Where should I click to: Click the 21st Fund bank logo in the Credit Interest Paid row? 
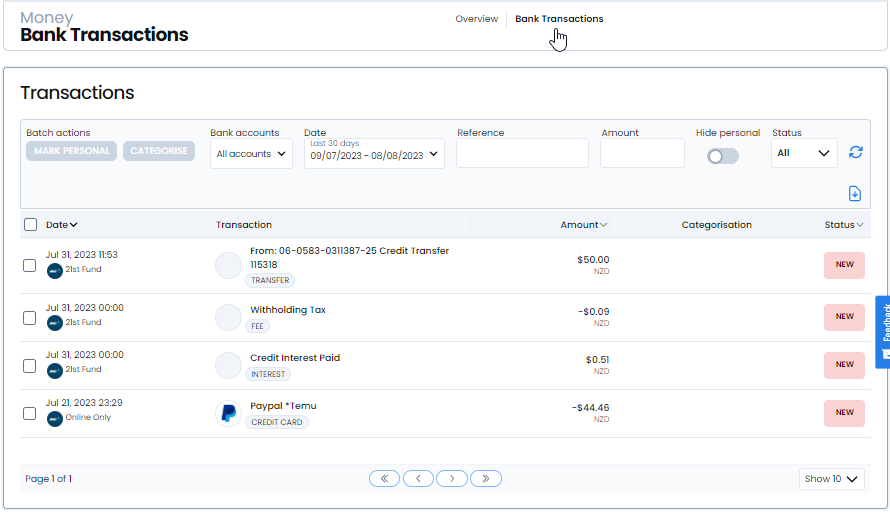(x=54, y=371)
